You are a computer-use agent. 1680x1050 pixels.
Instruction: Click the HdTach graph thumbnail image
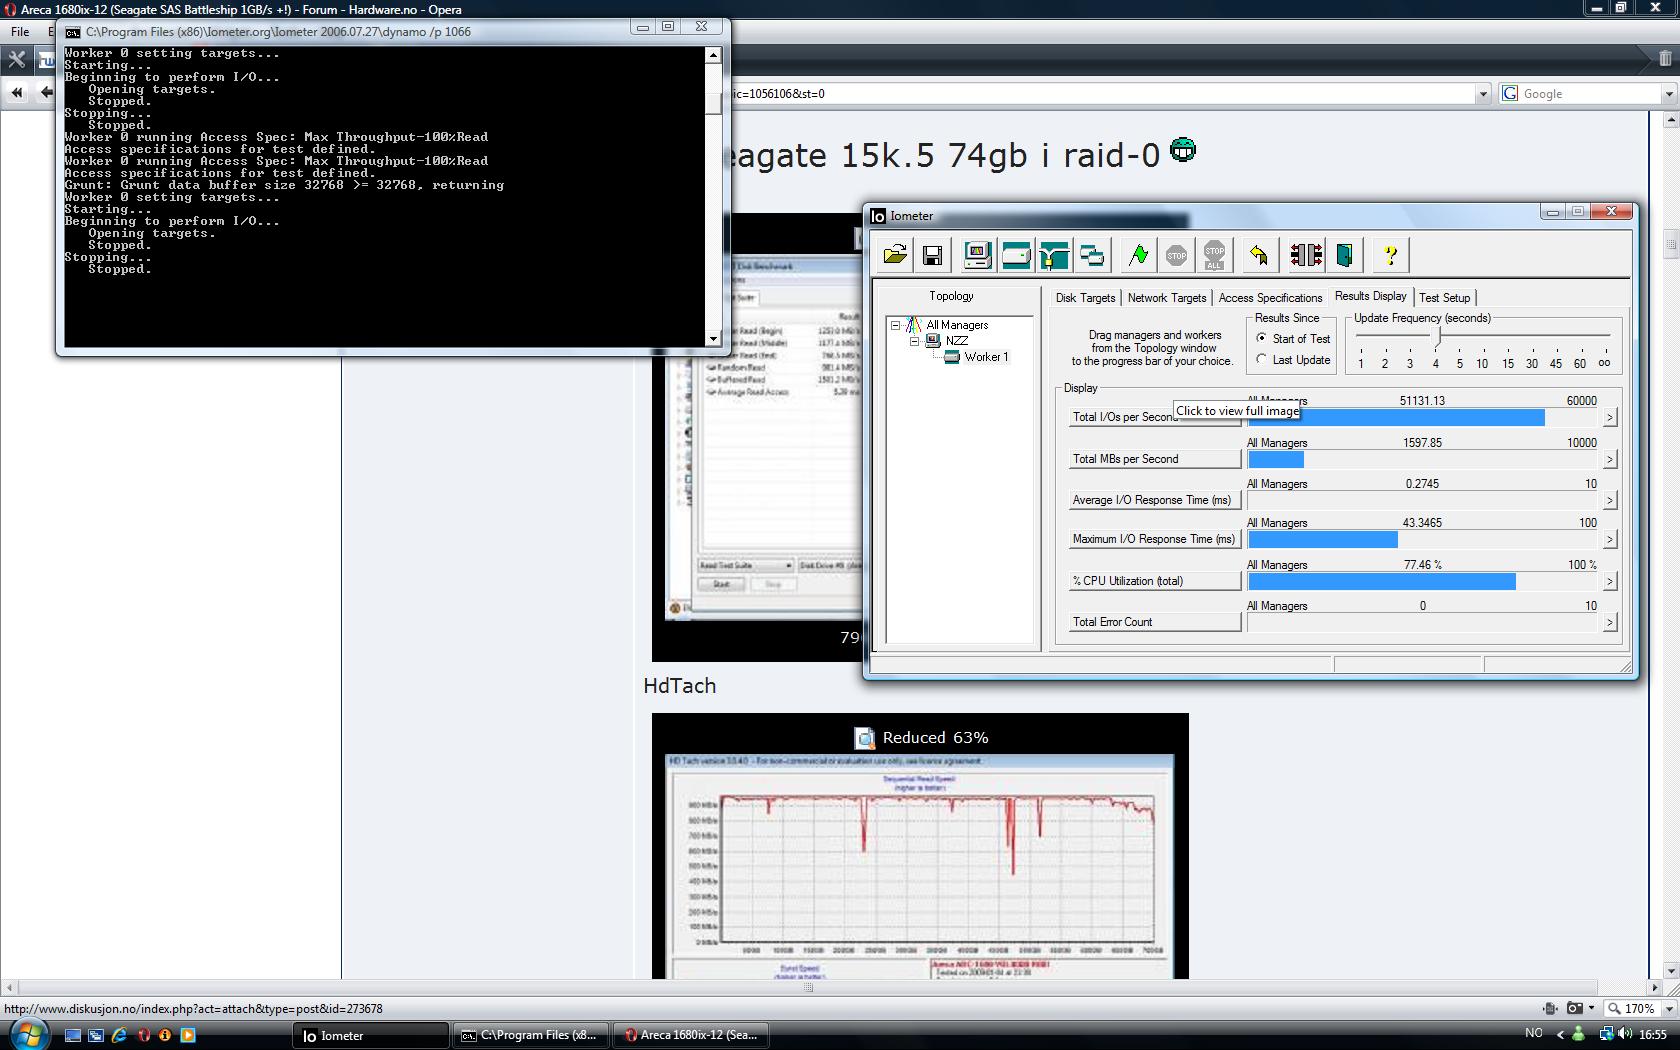coord(920,866)
